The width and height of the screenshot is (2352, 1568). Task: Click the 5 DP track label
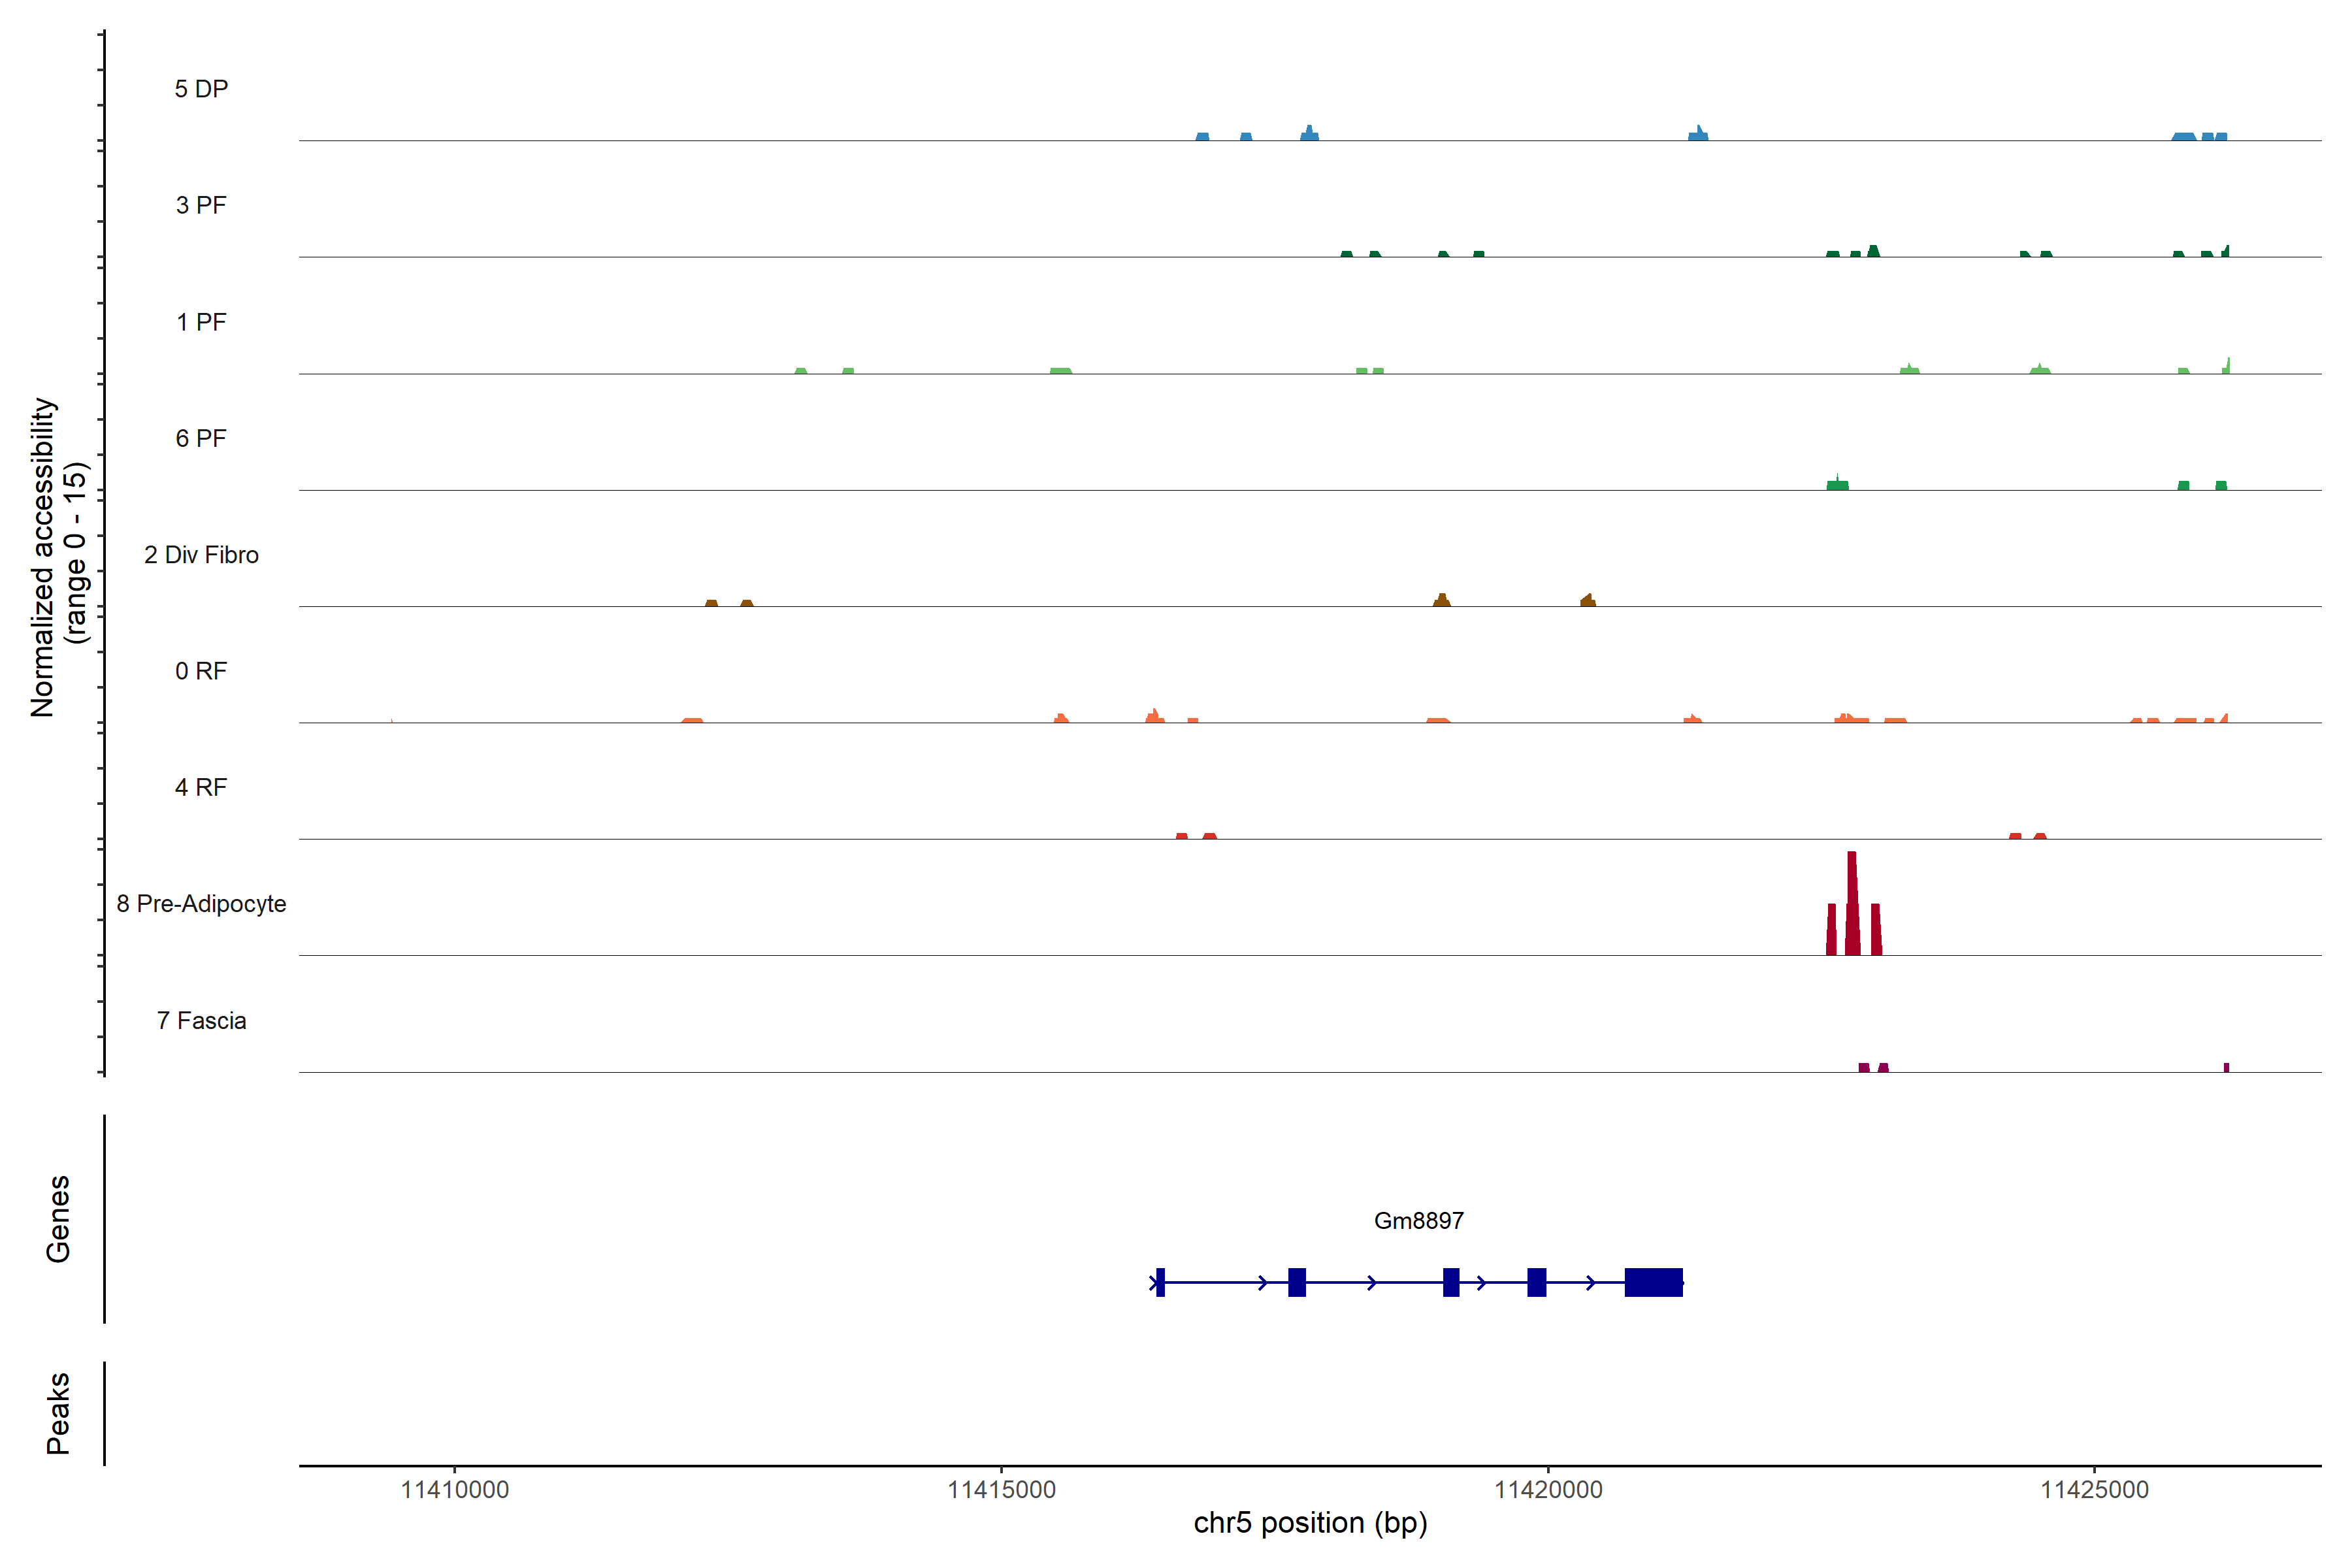[x=201, y=89]
